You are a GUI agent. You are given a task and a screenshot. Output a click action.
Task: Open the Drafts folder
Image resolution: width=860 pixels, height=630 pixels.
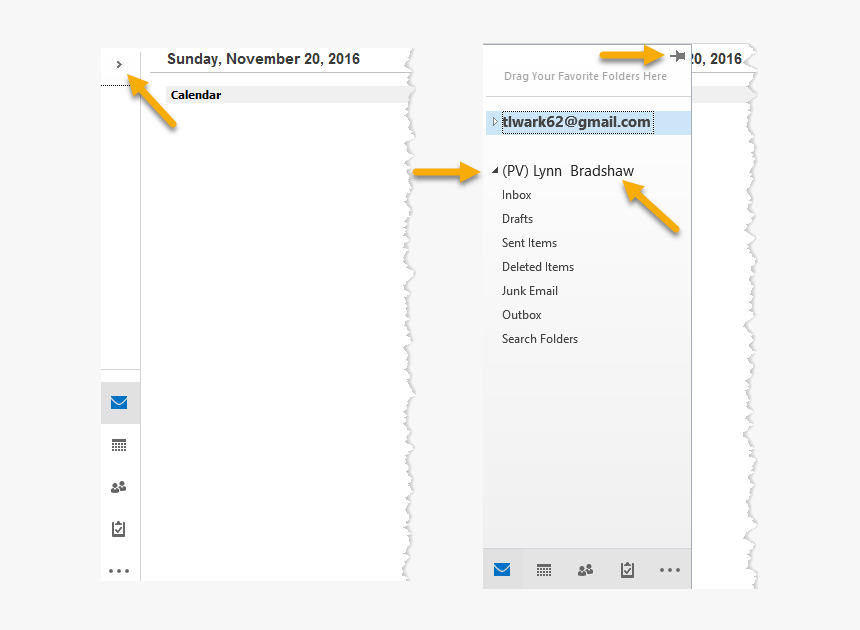(x=517, y=219)
